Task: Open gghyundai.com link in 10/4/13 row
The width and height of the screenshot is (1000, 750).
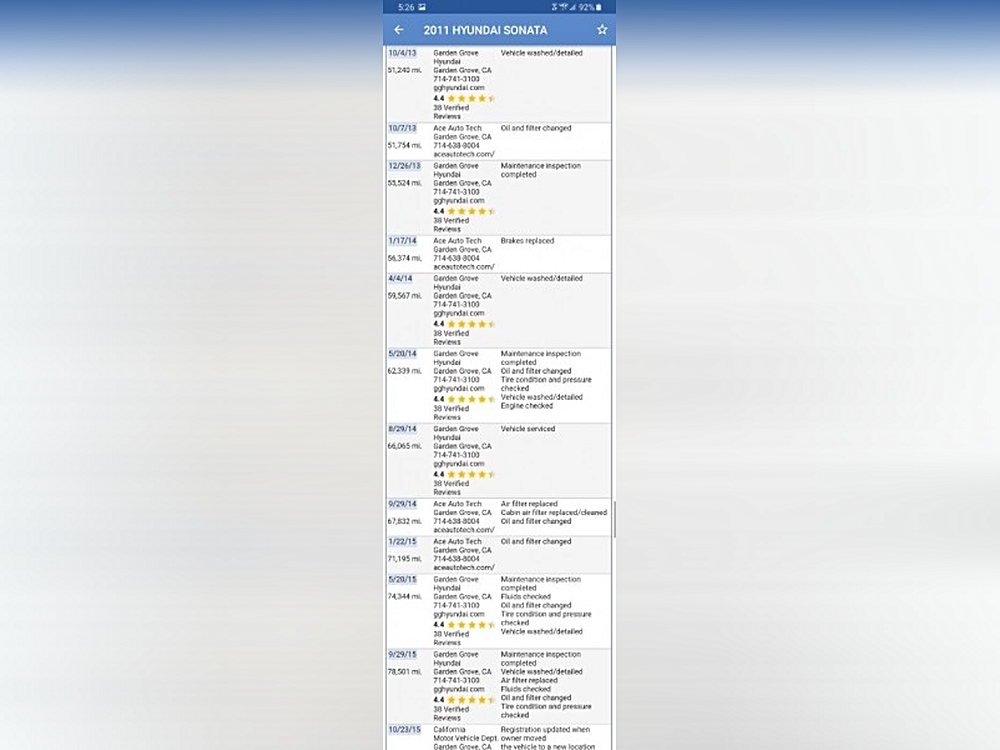Action: (x=459, y=88)
